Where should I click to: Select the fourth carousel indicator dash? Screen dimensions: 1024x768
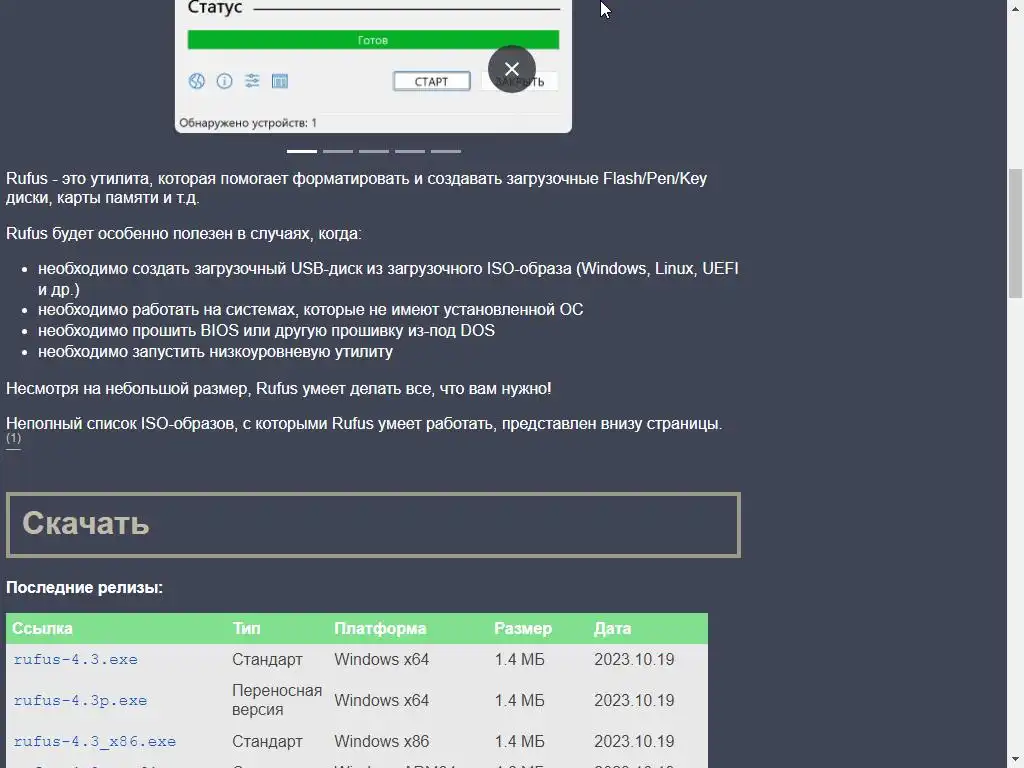409,152
